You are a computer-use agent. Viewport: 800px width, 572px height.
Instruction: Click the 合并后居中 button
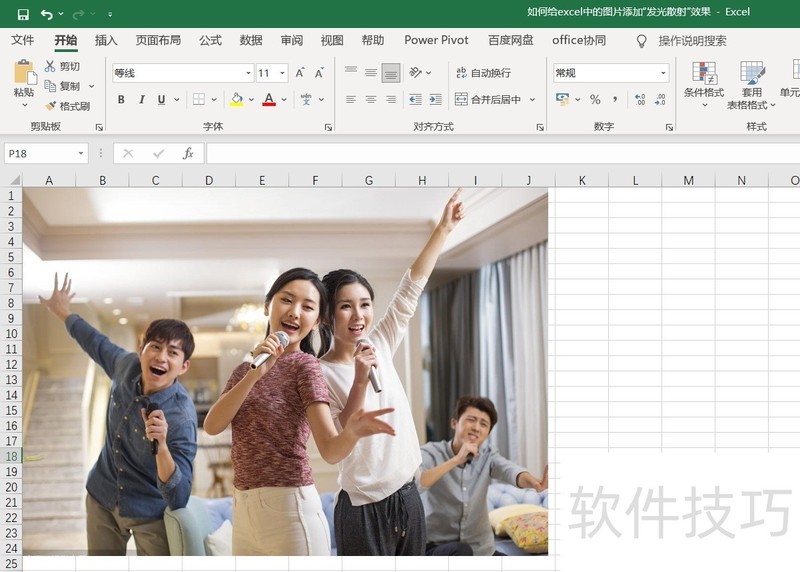point(488,100)
